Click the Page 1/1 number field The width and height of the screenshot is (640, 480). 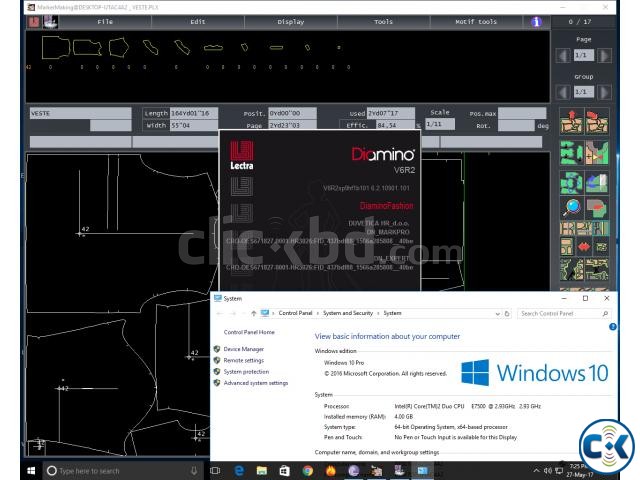point(584,55)
